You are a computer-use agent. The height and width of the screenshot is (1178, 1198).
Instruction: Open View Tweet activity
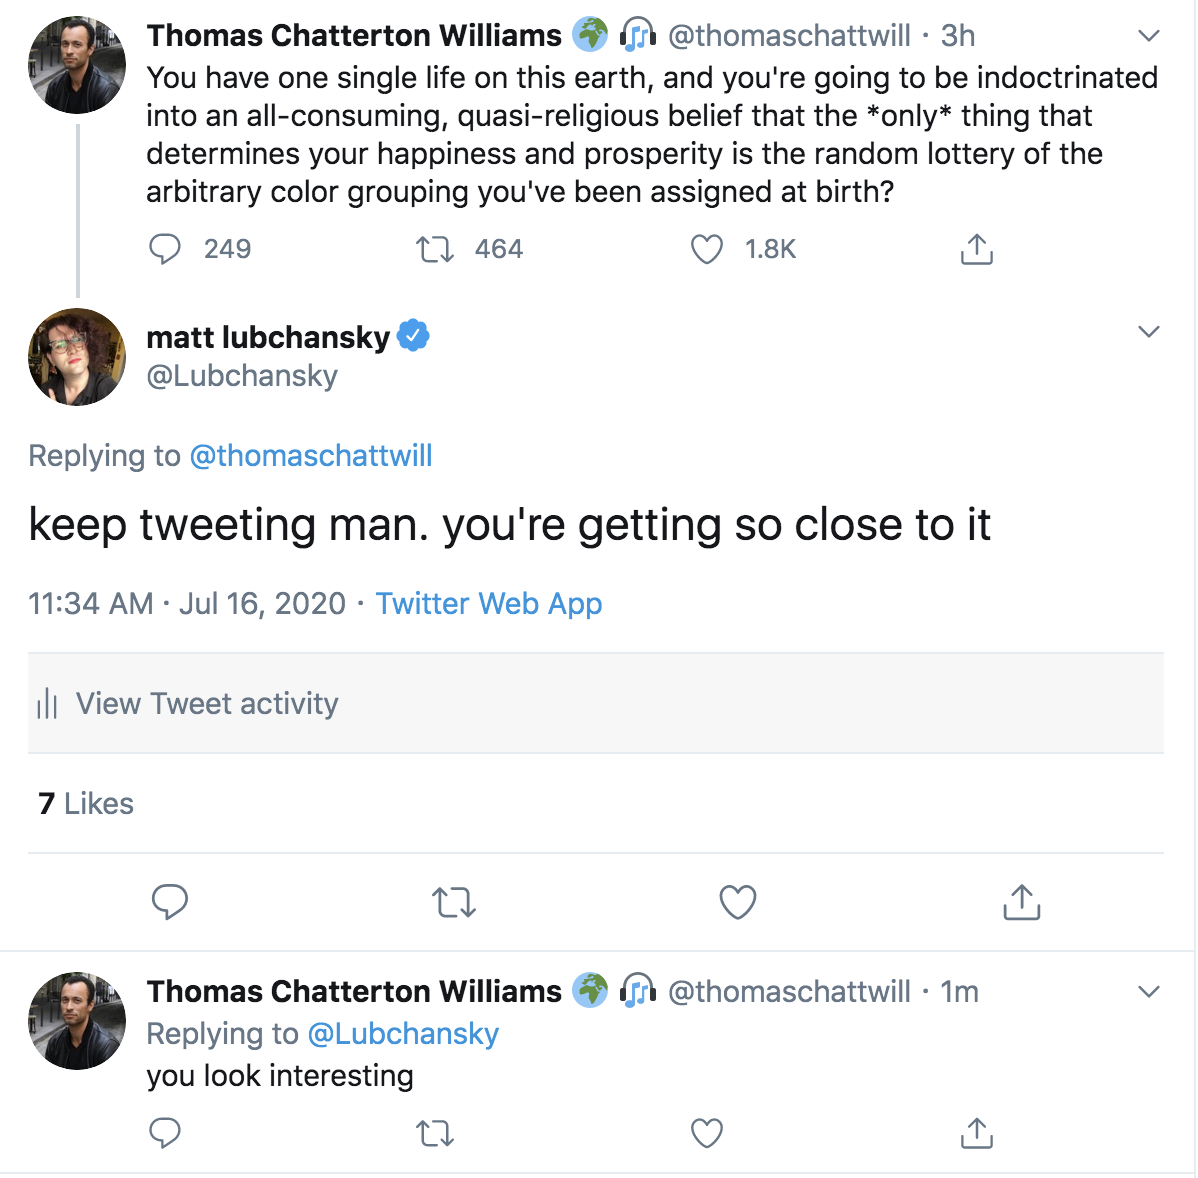[x=207, y=704]
